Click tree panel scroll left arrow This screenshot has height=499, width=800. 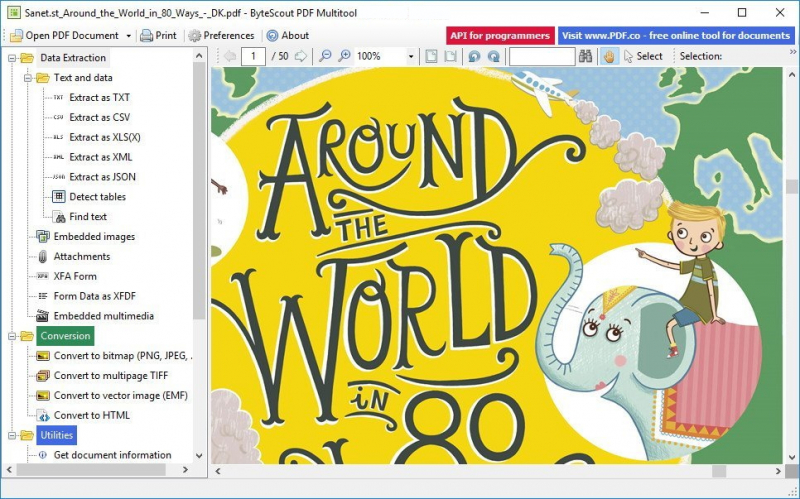9,469
